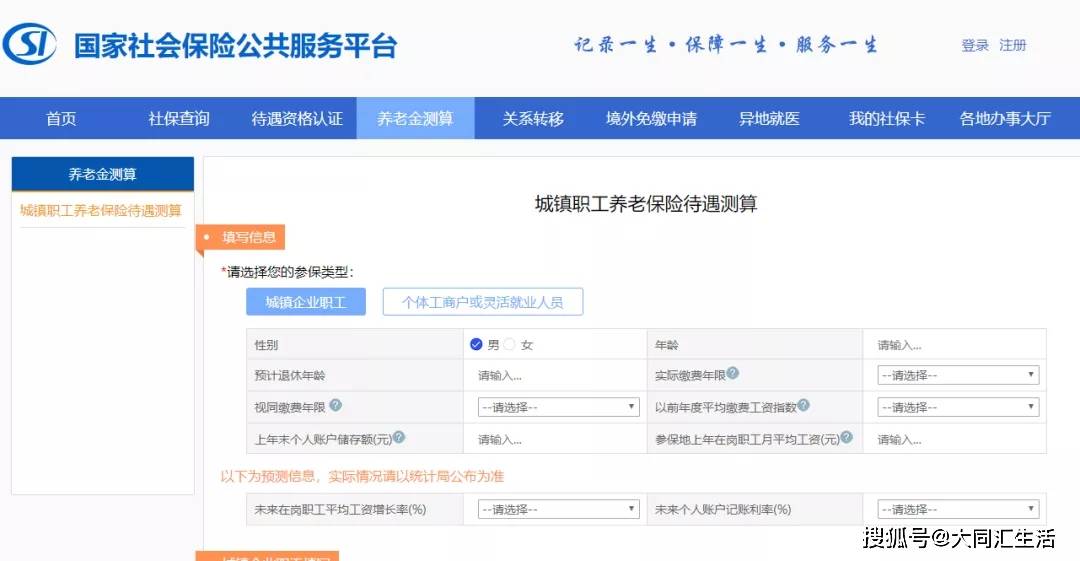Click the 填写信息 section tag
Image resolution: width=1080 pixels, height=561 pixels.
click(x=240, y=237)
